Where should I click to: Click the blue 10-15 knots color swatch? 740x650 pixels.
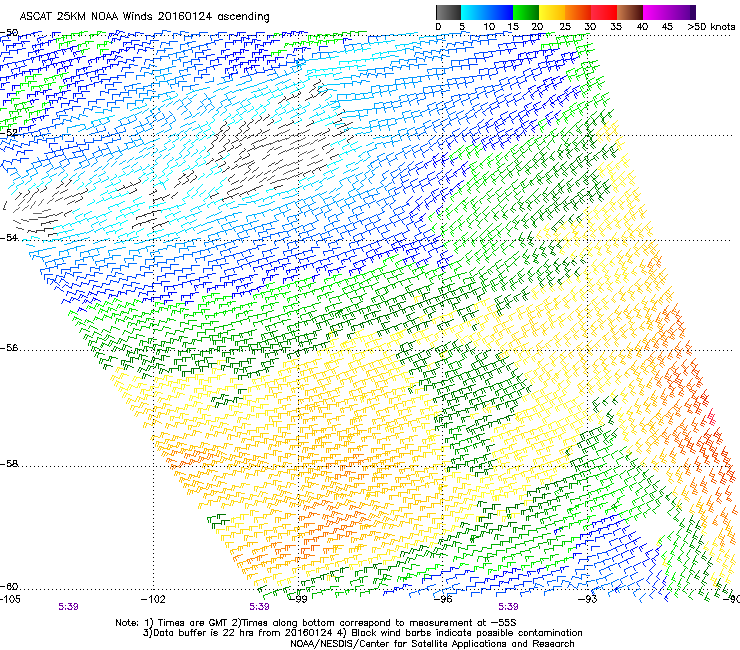(500, 12)
